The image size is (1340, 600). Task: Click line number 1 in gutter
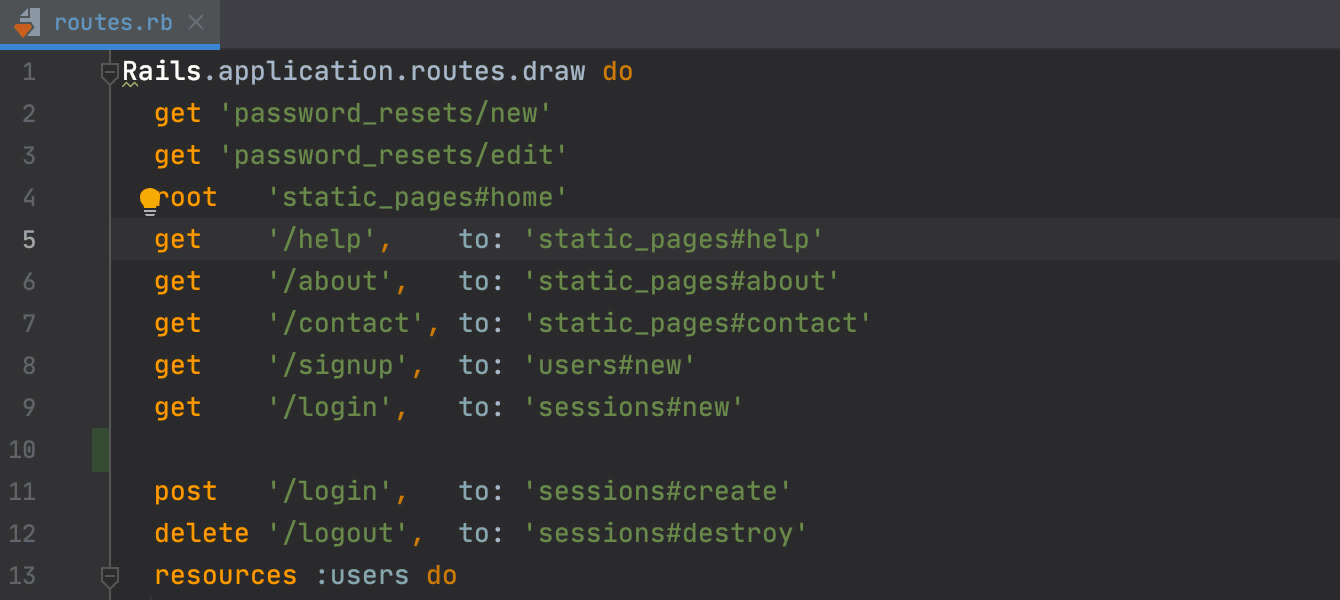pyautogui.click(x=28, y=72)
